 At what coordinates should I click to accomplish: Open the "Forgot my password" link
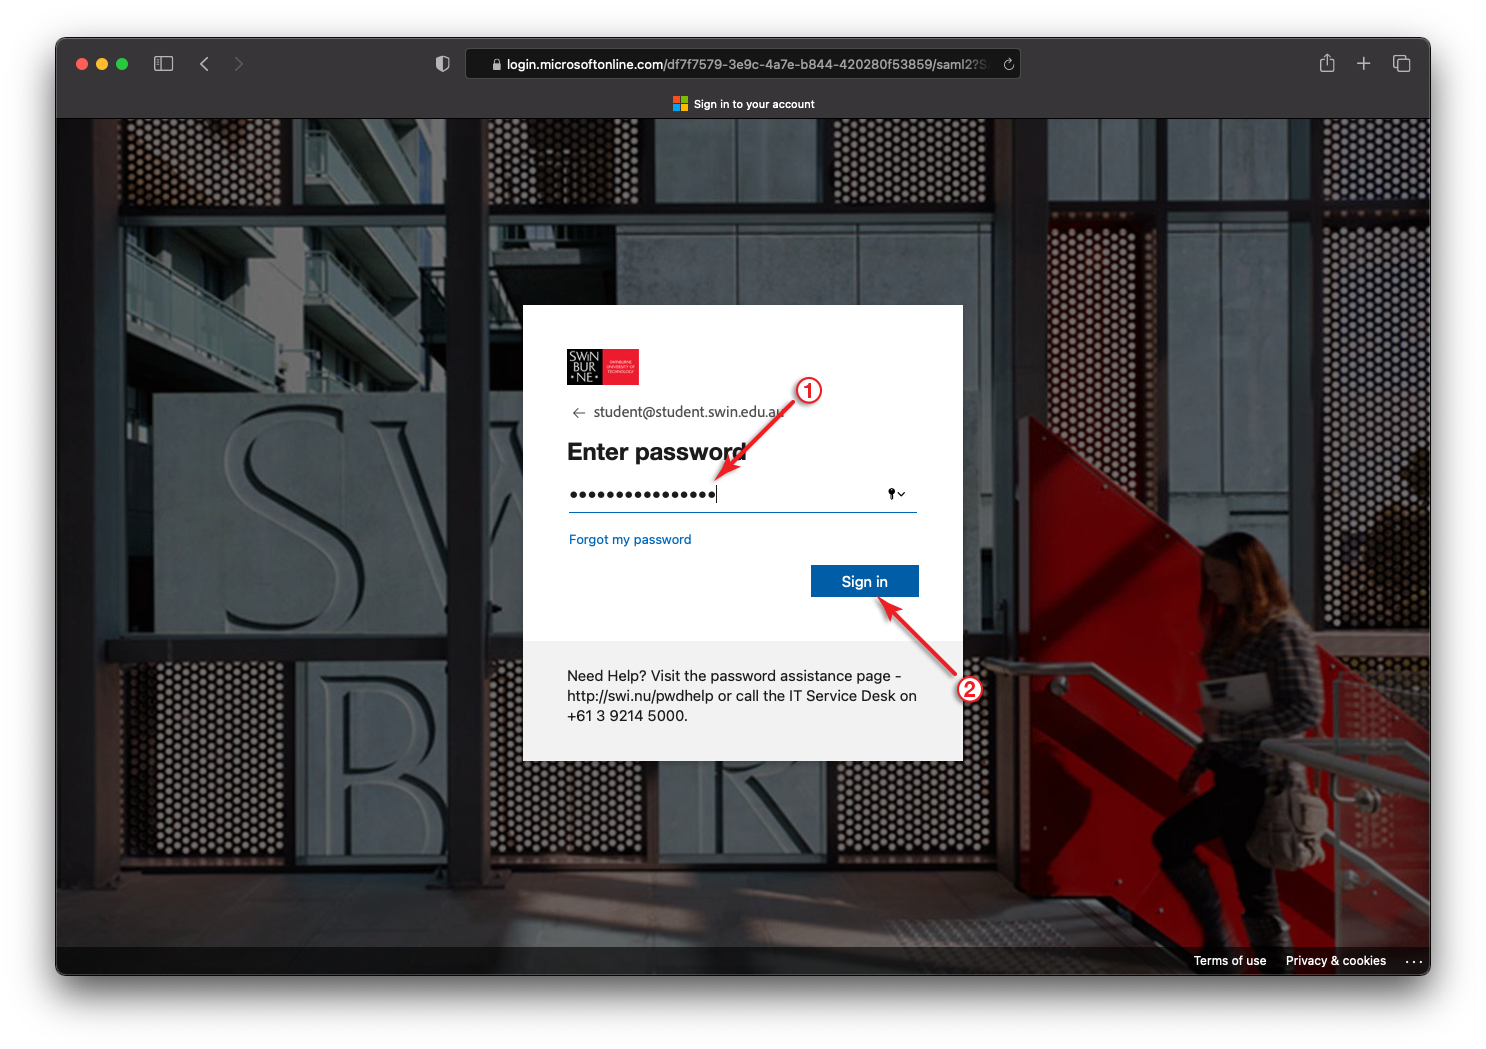pyautogui.click(x=629, y=540)
